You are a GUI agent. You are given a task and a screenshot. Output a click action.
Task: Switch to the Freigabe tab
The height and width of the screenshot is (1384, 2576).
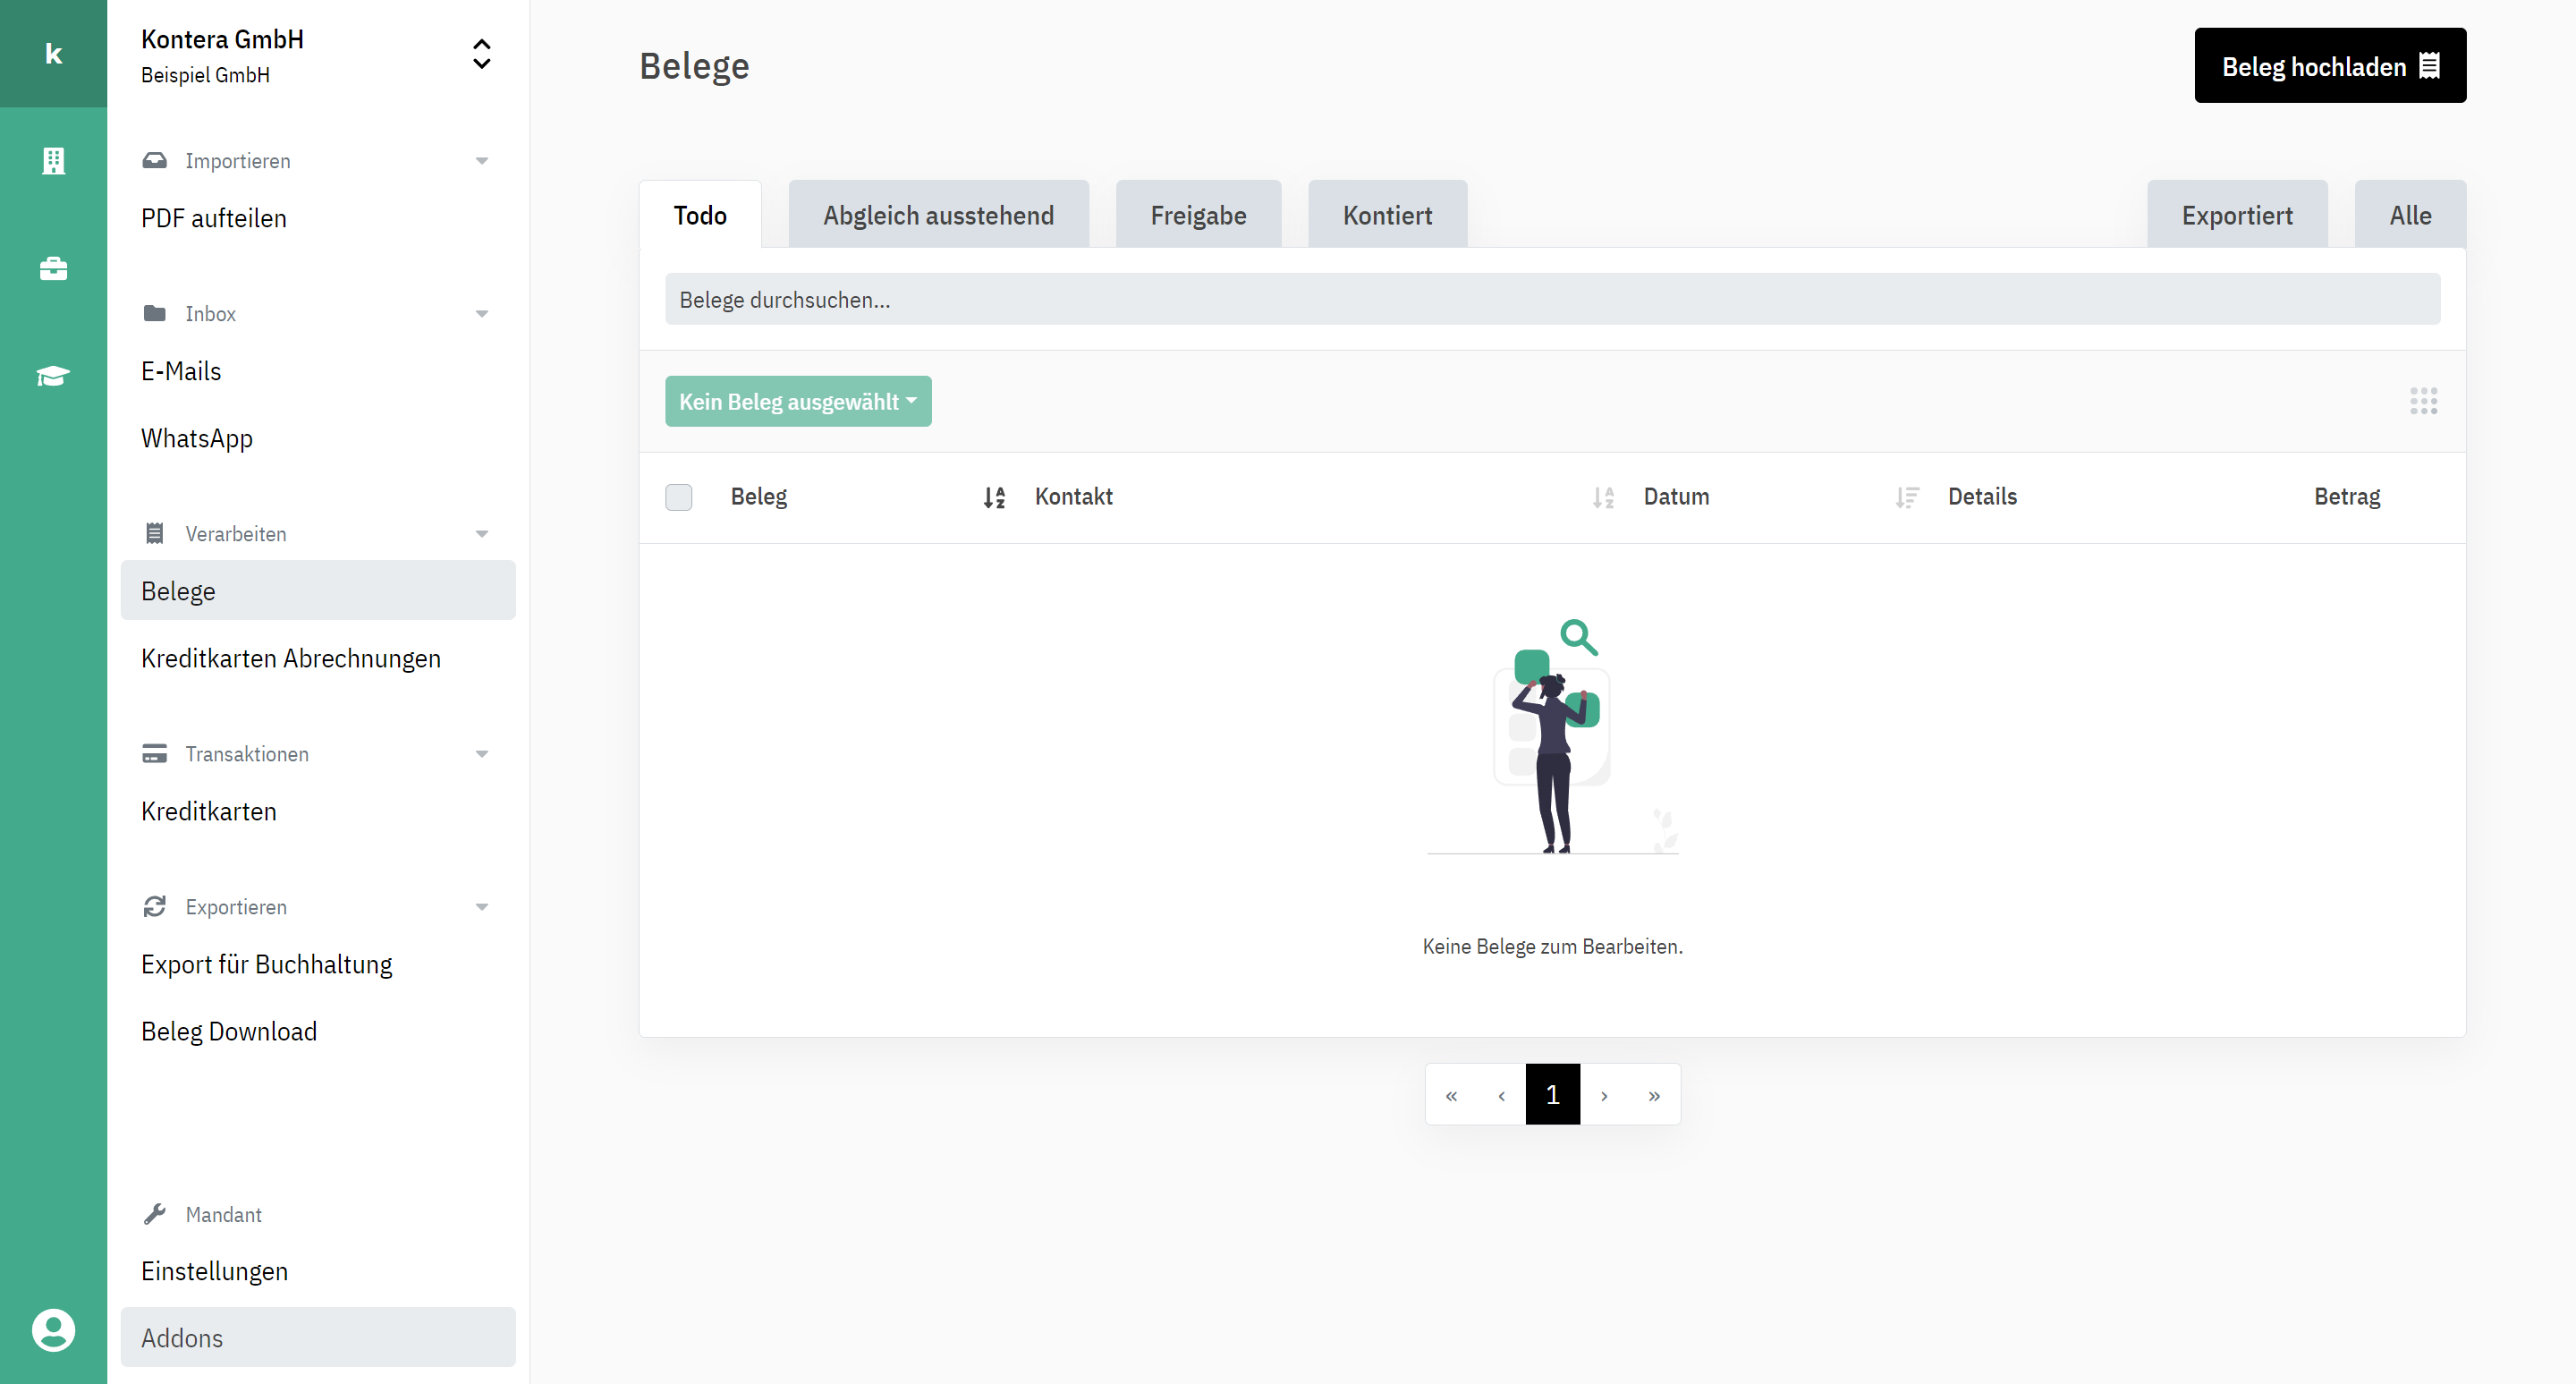(x=1197, y=215)
